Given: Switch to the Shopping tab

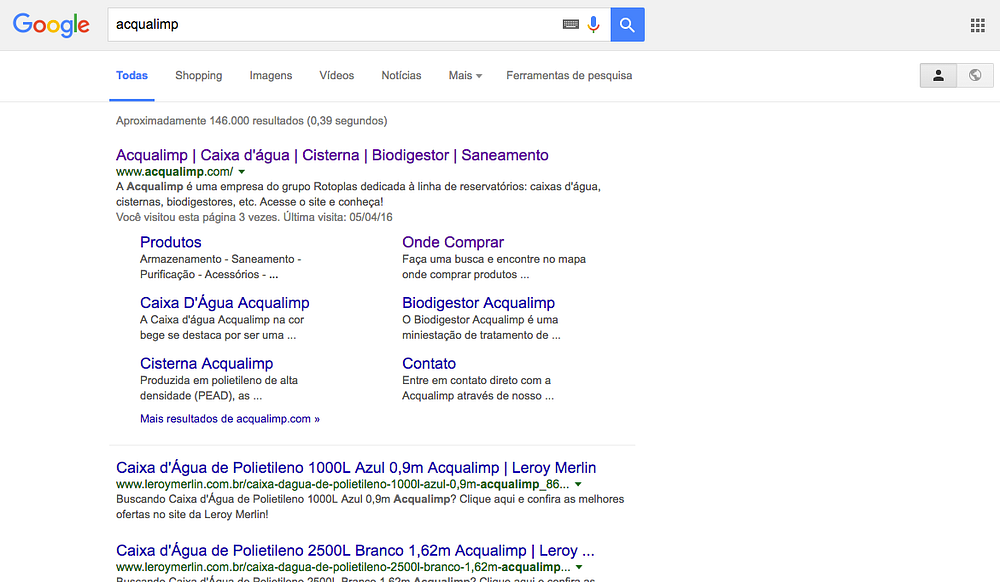Looking at the screenshot, I should 198,75.
